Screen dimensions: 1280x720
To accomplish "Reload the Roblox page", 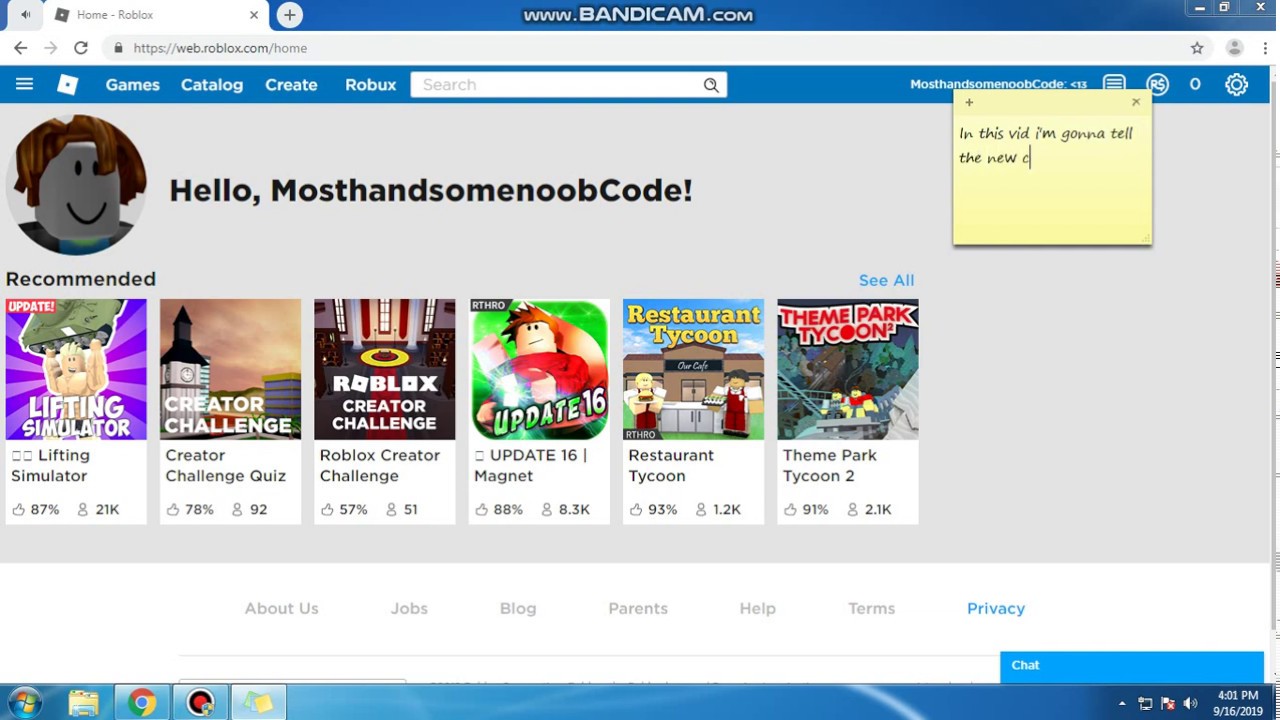I will (81, 48).
